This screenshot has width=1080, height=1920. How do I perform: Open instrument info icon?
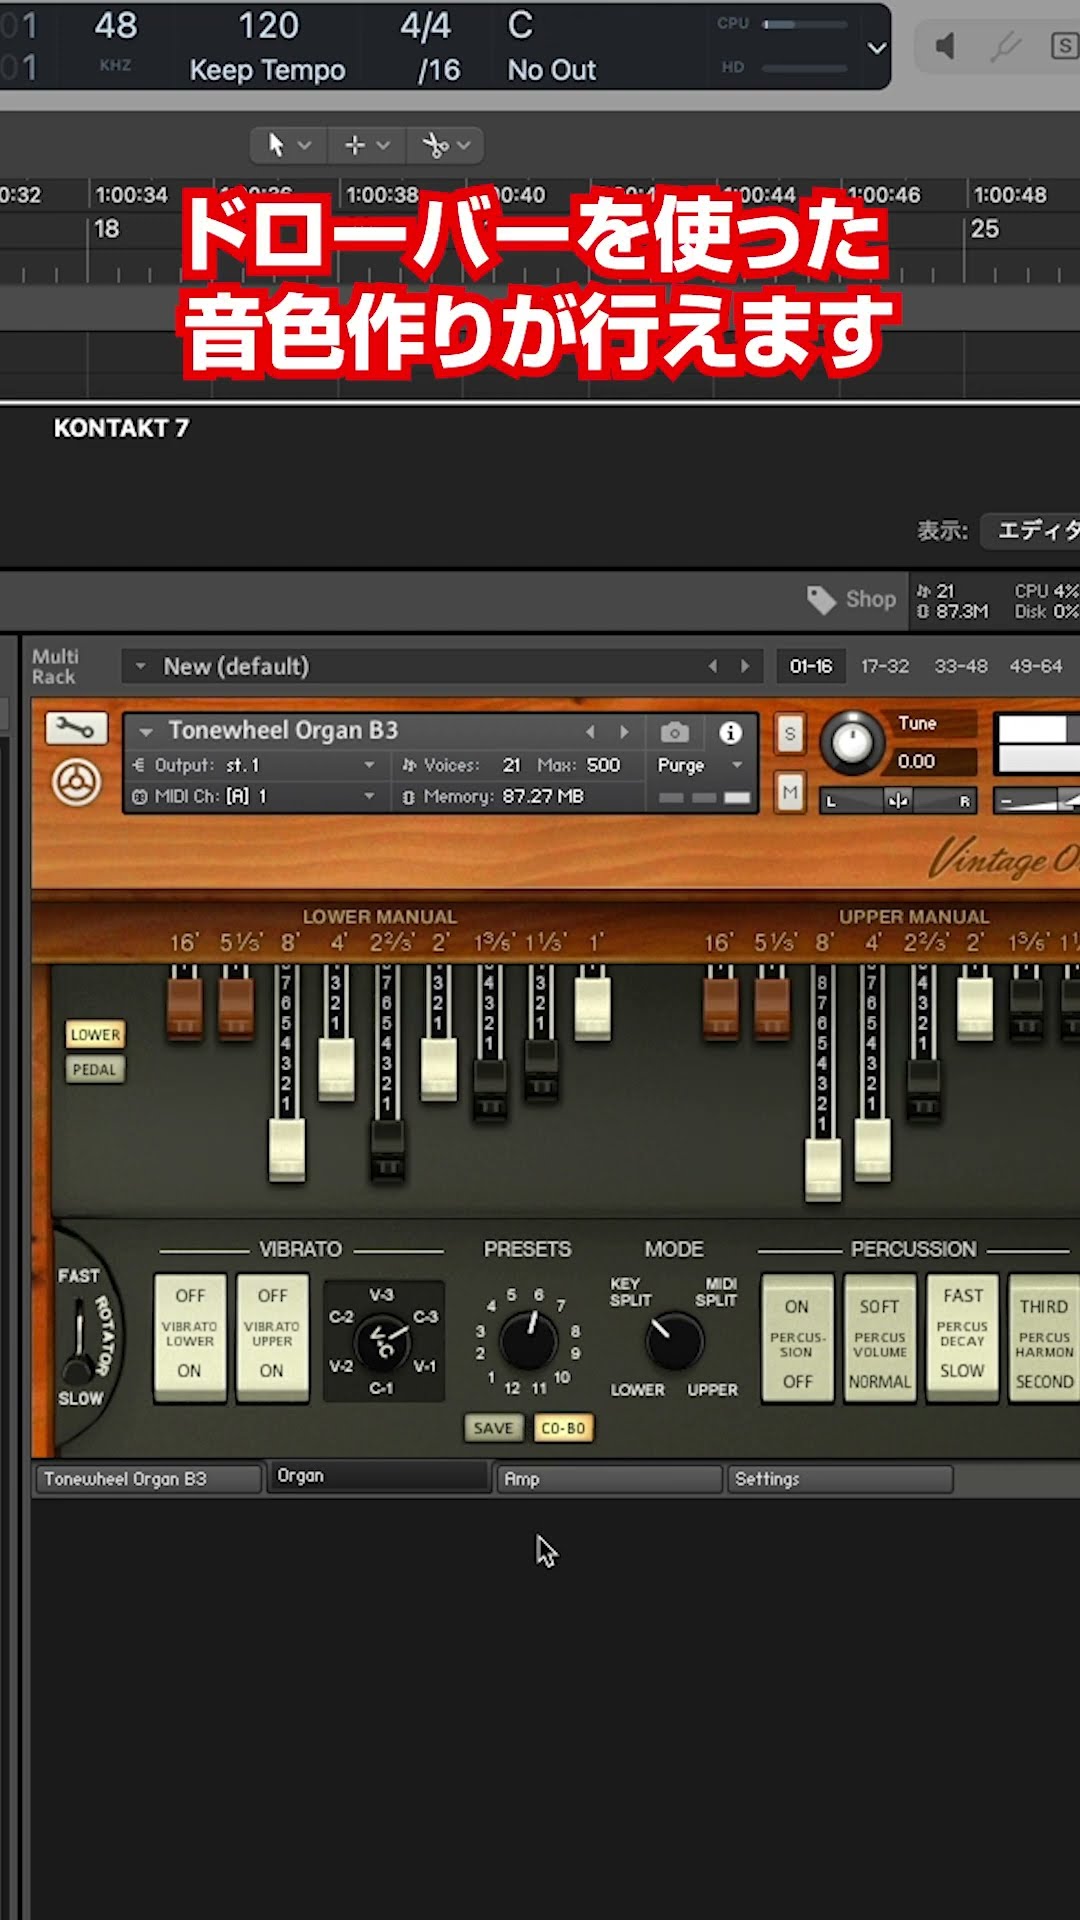pyautogui.click(x=731, y=732)
